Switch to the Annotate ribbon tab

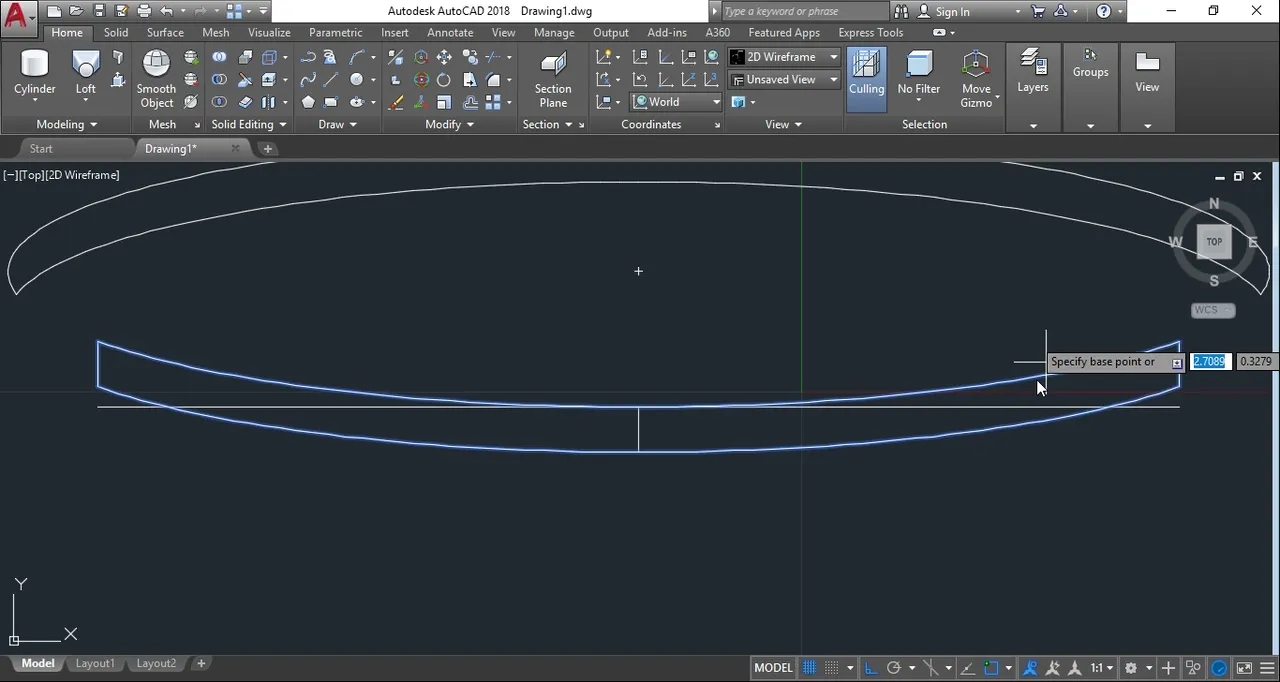[x=450, y=32]
